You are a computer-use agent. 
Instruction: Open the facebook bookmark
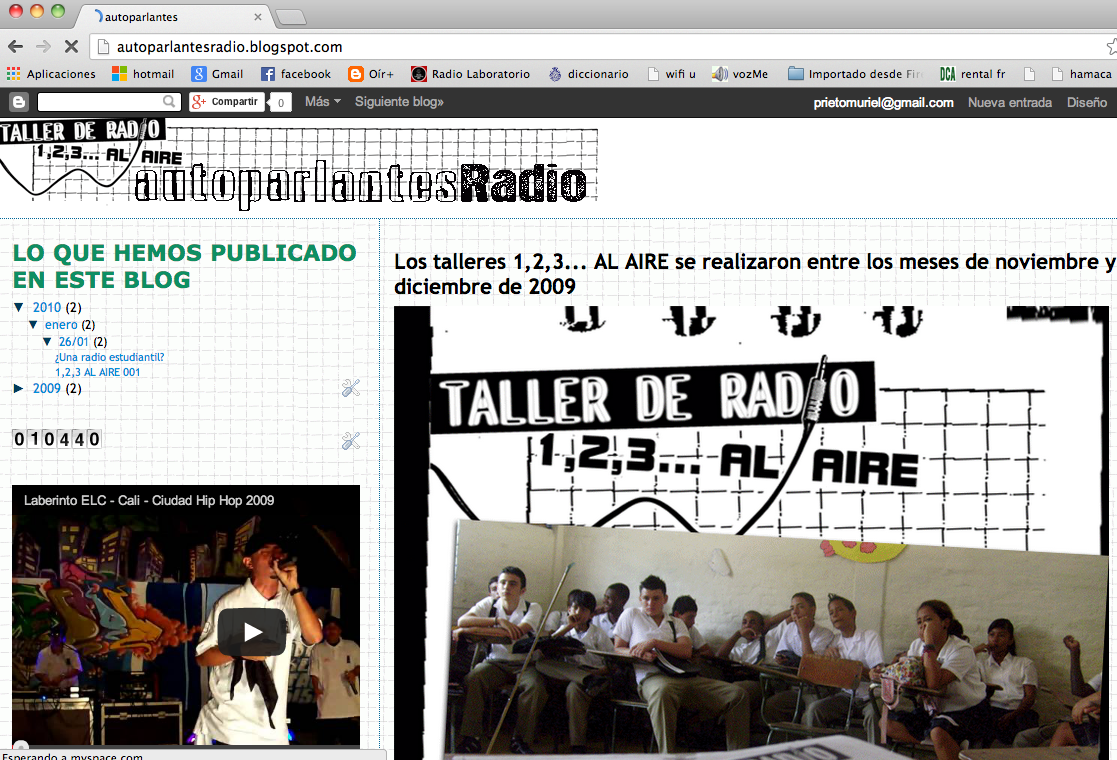pyautogui.click(x=296, y=74)
